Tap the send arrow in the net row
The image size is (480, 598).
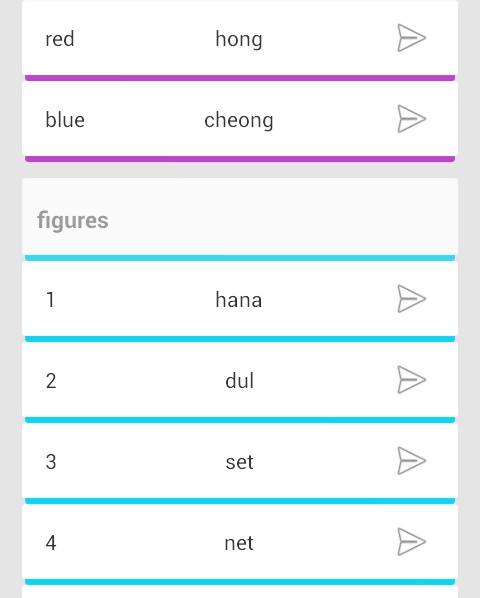point(411,542)
